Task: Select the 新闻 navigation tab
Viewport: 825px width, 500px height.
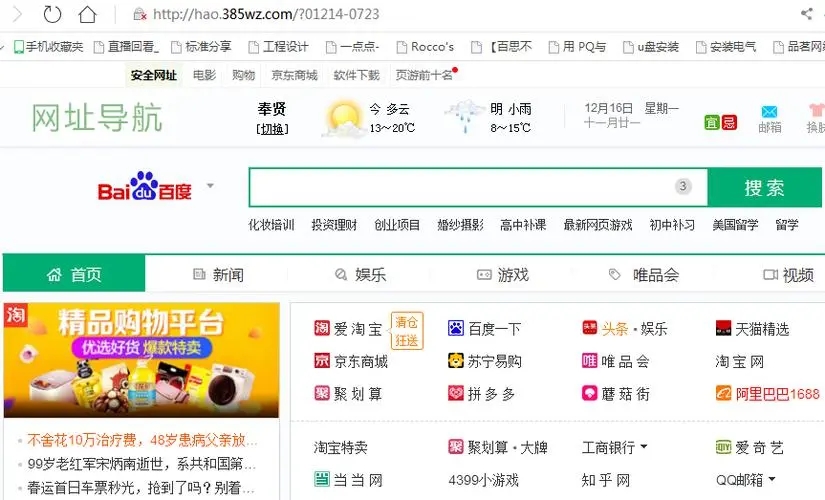Action: pos(218,274)
